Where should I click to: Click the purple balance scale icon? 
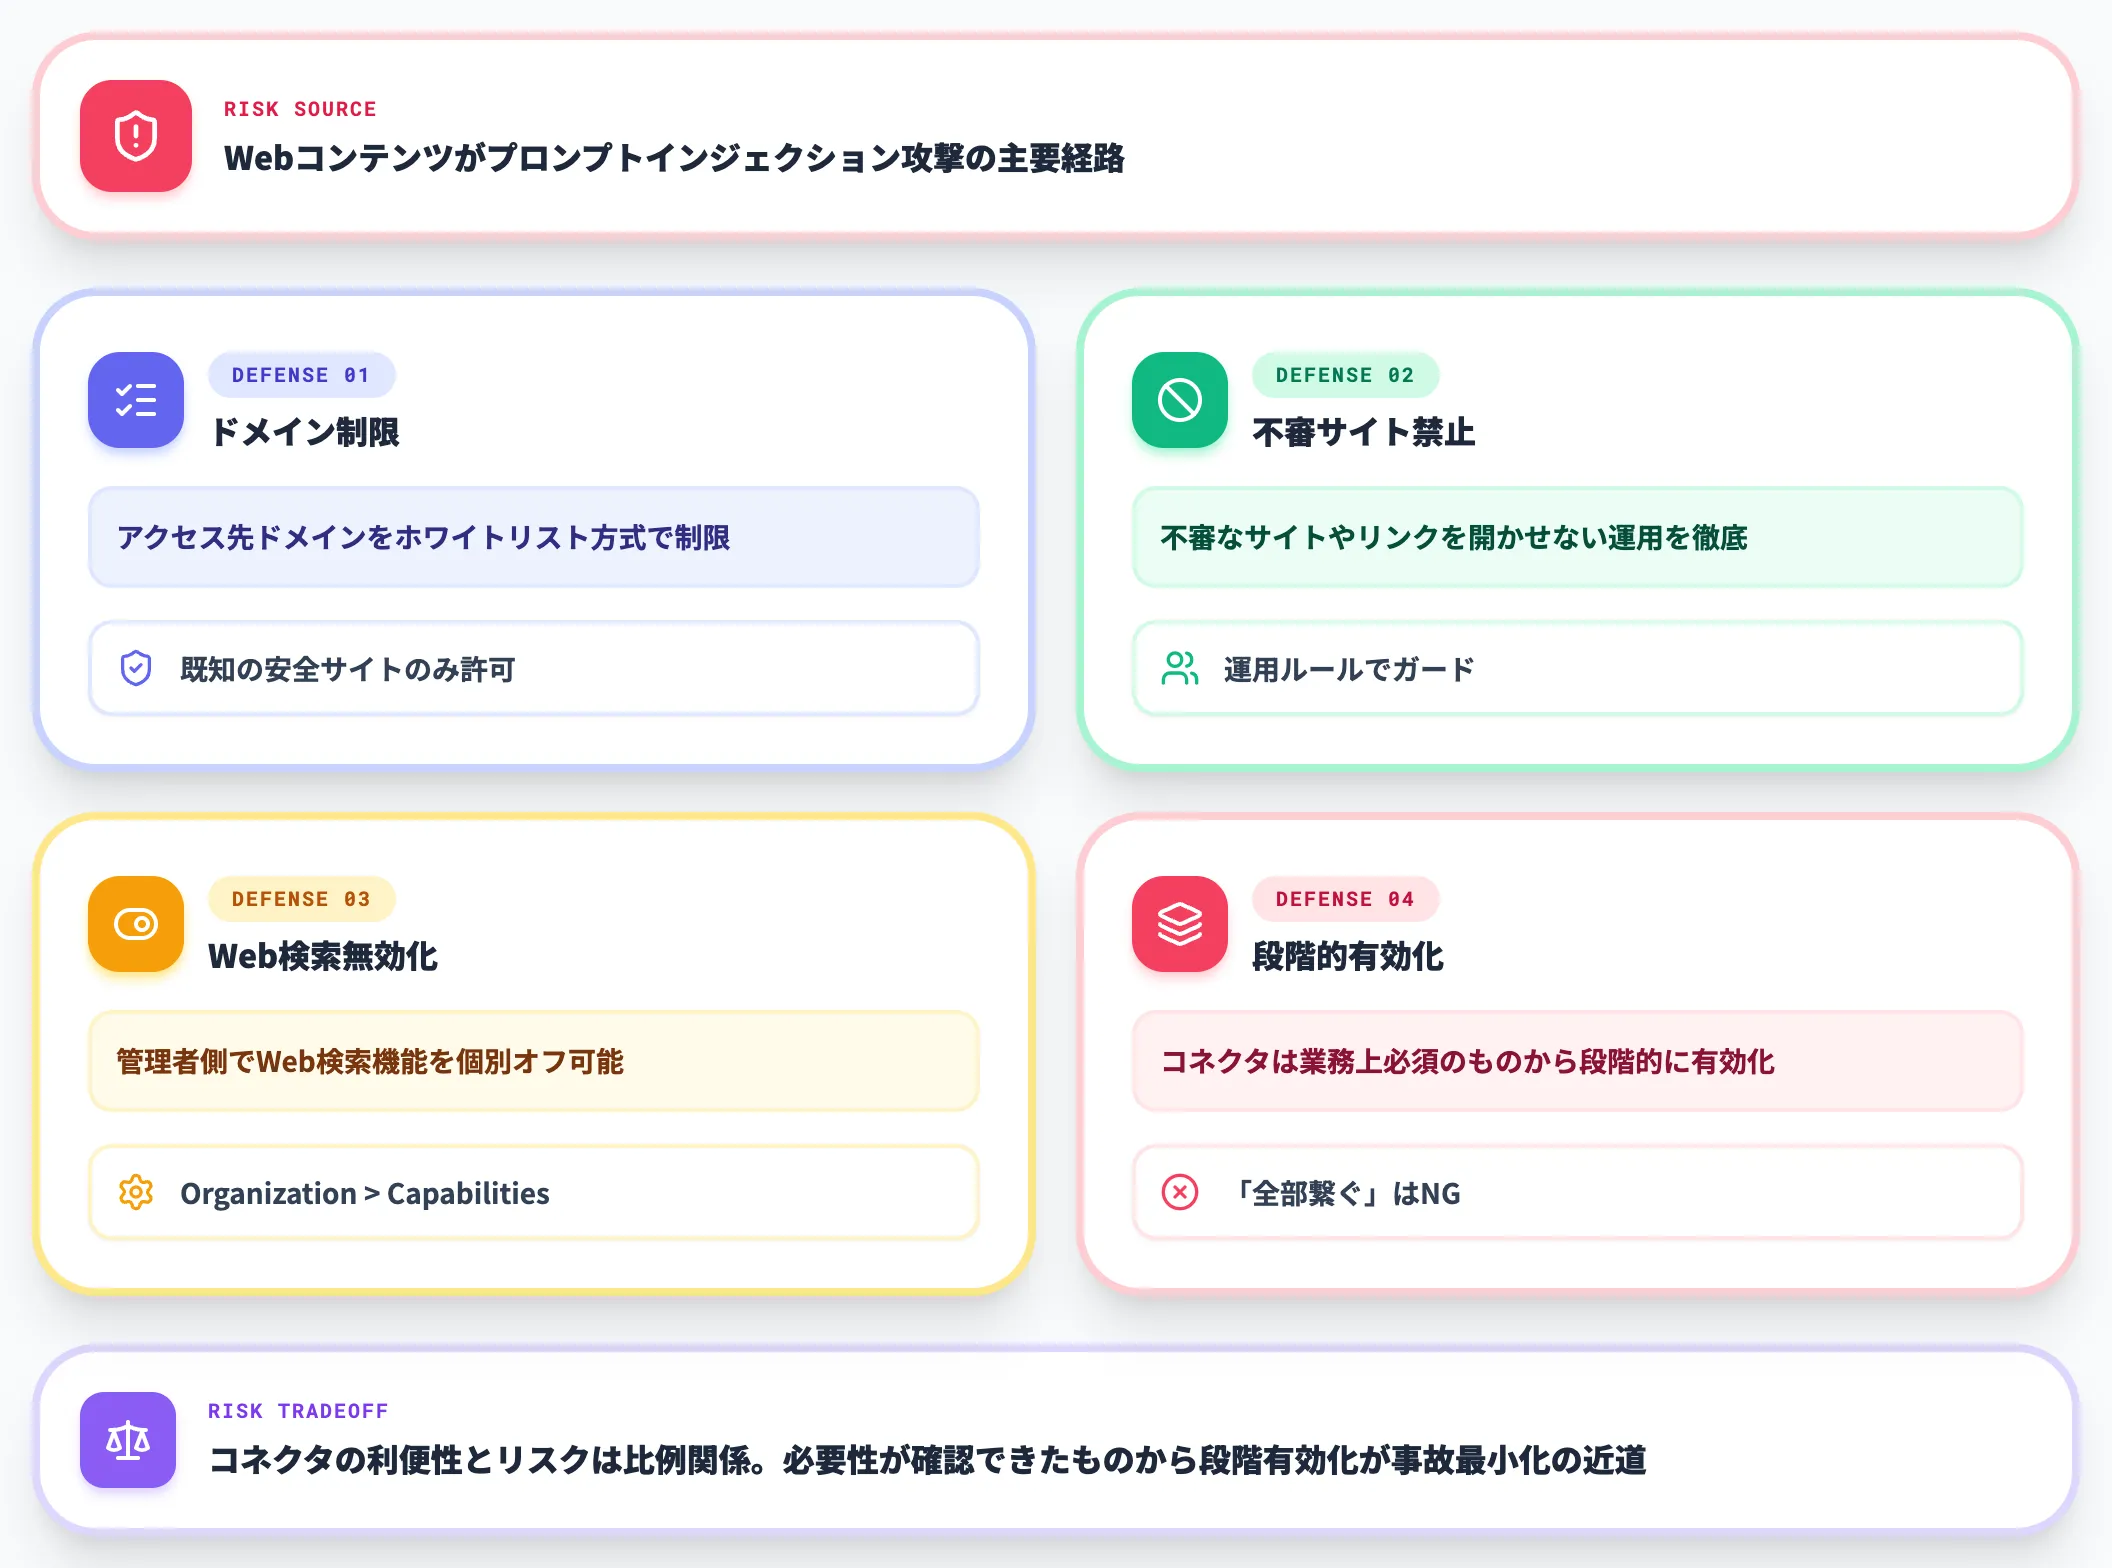point(128,1440)
